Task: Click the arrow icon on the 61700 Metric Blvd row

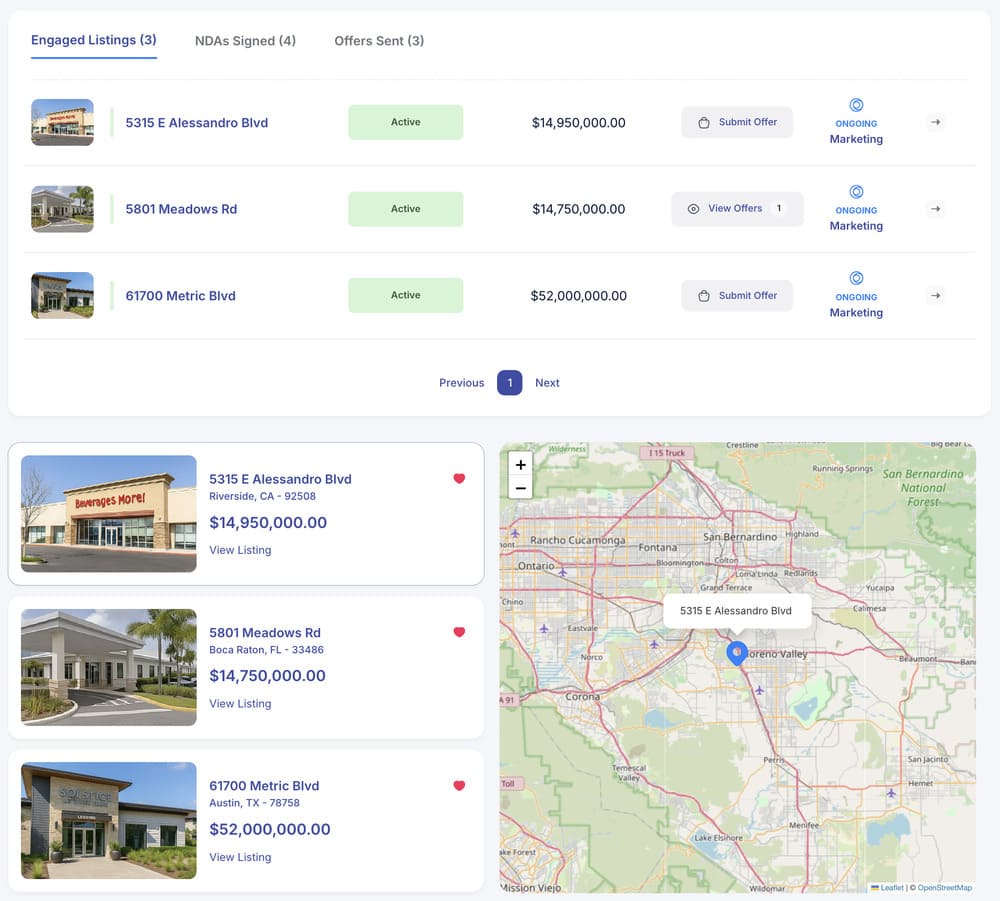Action: (935, 295)
